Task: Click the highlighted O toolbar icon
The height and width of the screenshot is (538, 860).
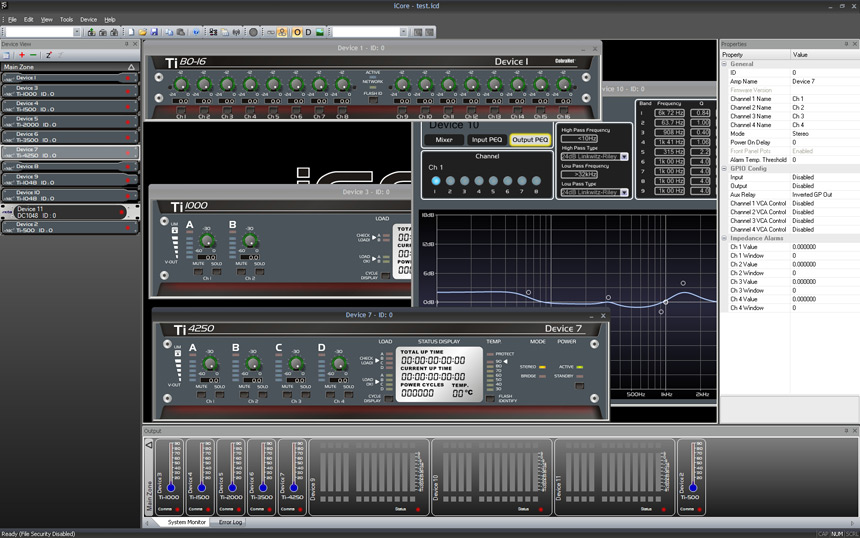Action: [296, 32]
